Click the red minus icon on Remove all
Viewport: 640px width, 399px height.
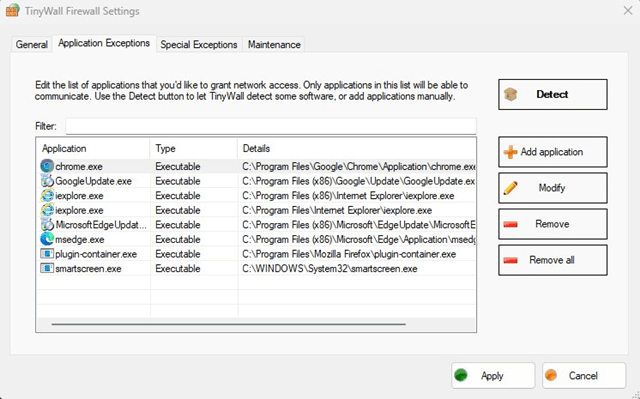point(510,260)
